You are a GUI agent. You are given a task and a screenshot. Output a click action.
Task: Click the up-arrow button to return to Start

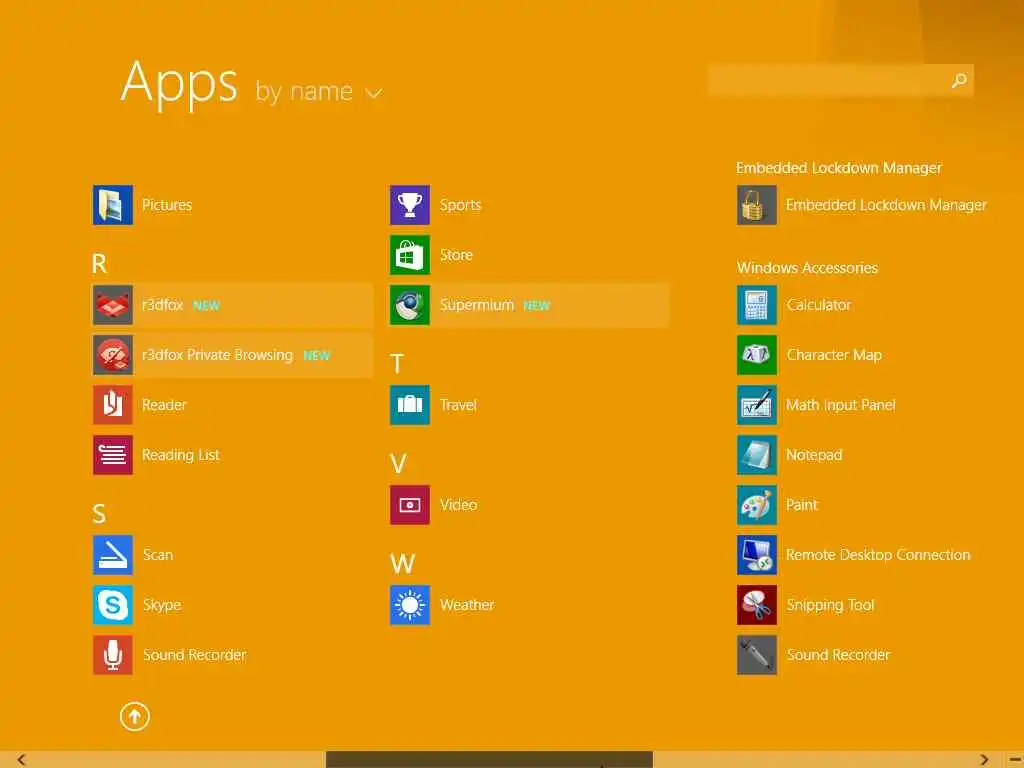(135, 716)
